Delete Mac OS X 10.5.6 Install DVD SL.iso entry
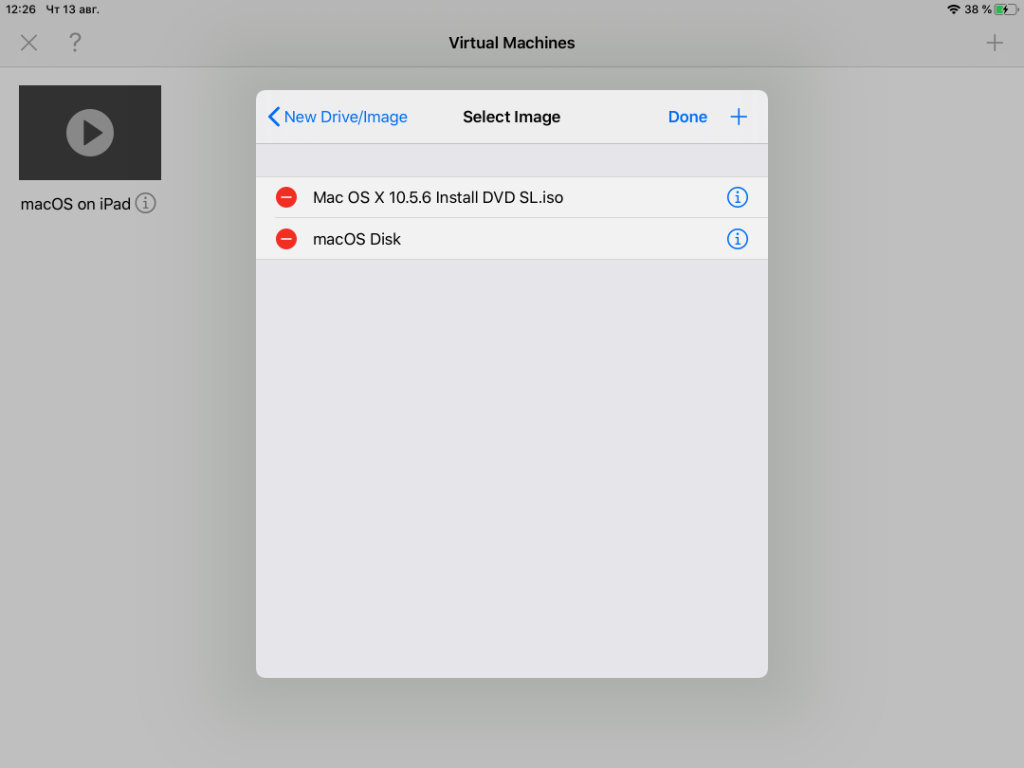The width and height of the screenshot is (1024, 768). (x=286, y=197)
